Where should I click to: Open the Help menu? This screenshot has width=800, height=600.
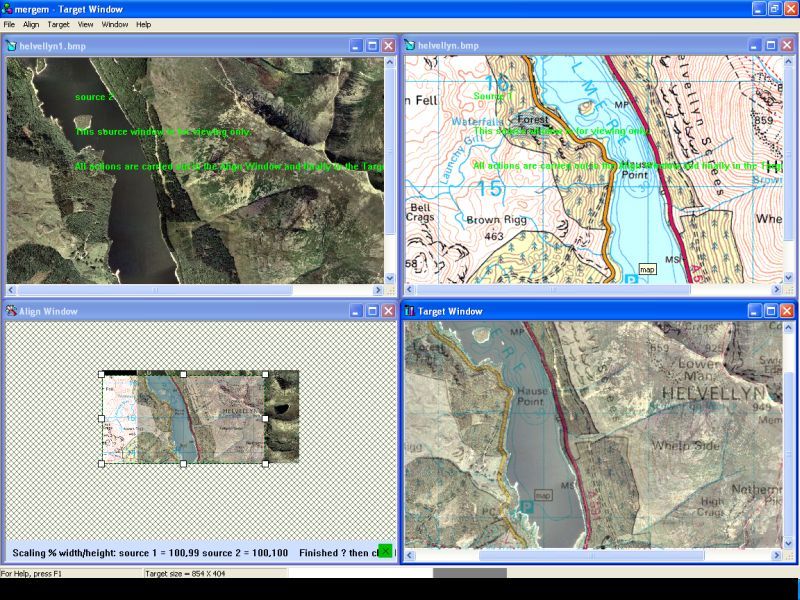tap(143, 24)
